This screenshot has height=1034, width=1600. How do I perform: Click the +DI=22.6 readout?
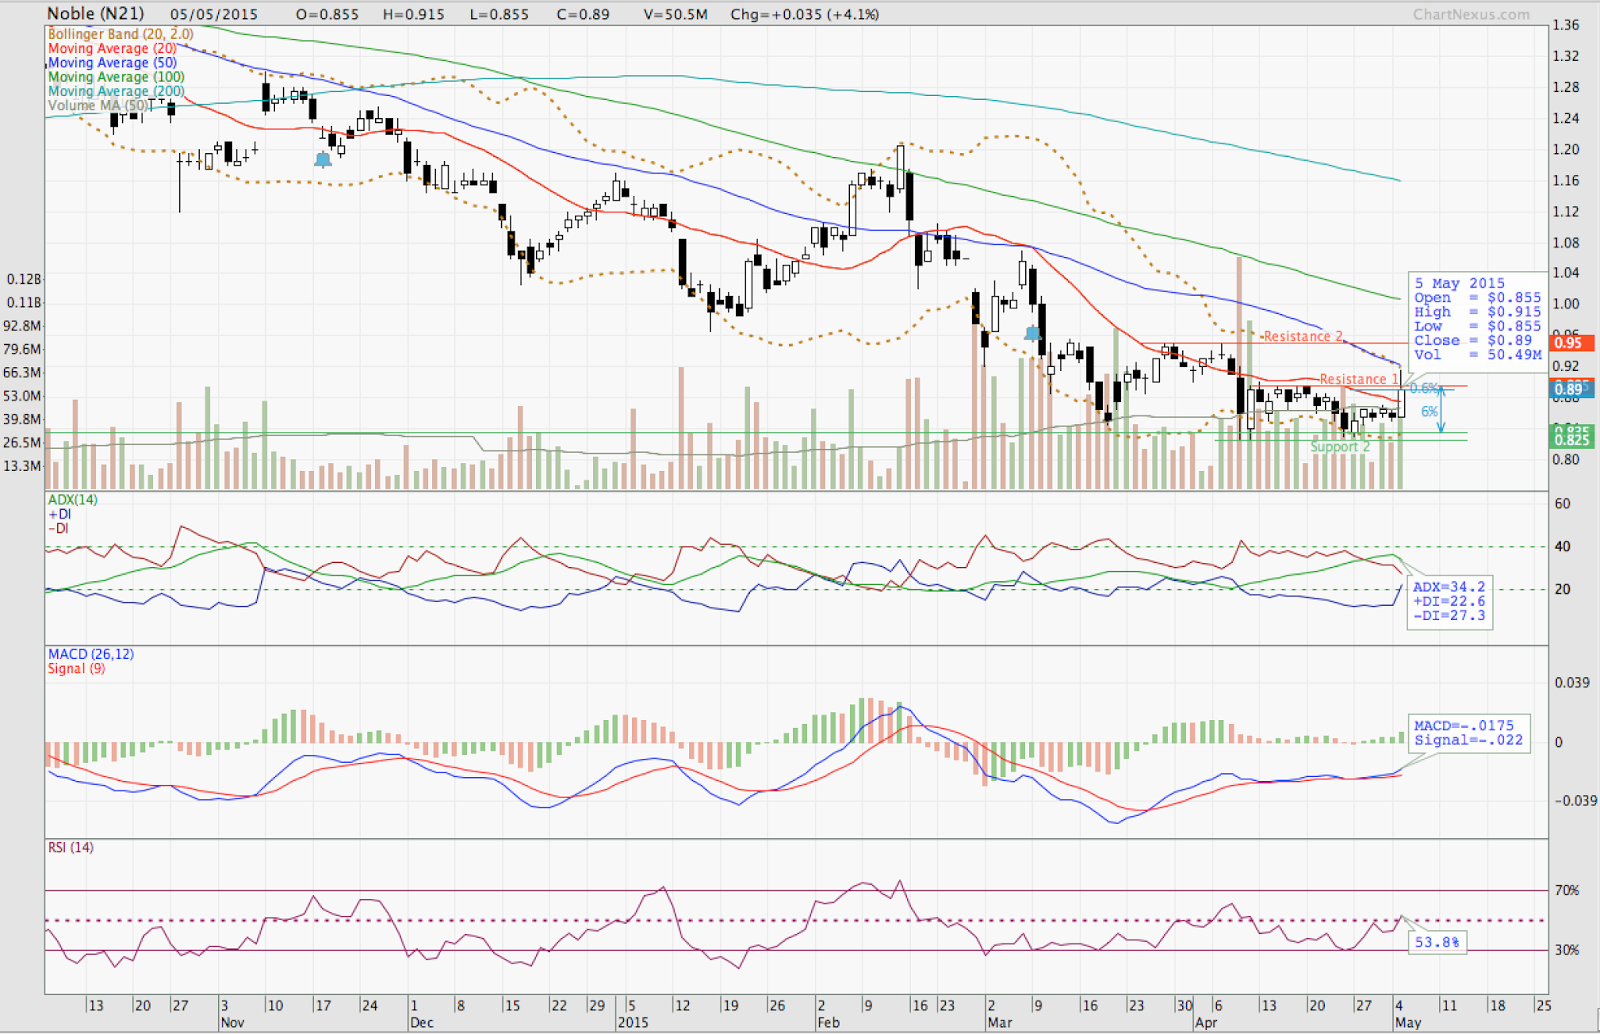click(1449, 601)
